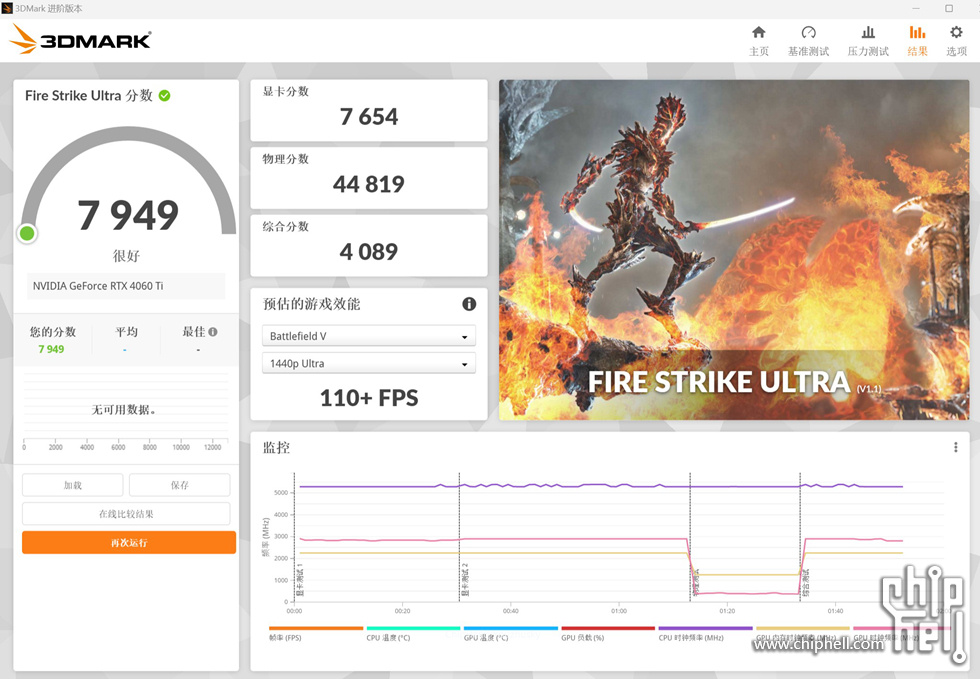The height and width of the screenshot is (679, 980).
Task: Click the 加载 load button
Action: [x=72, y=485]
